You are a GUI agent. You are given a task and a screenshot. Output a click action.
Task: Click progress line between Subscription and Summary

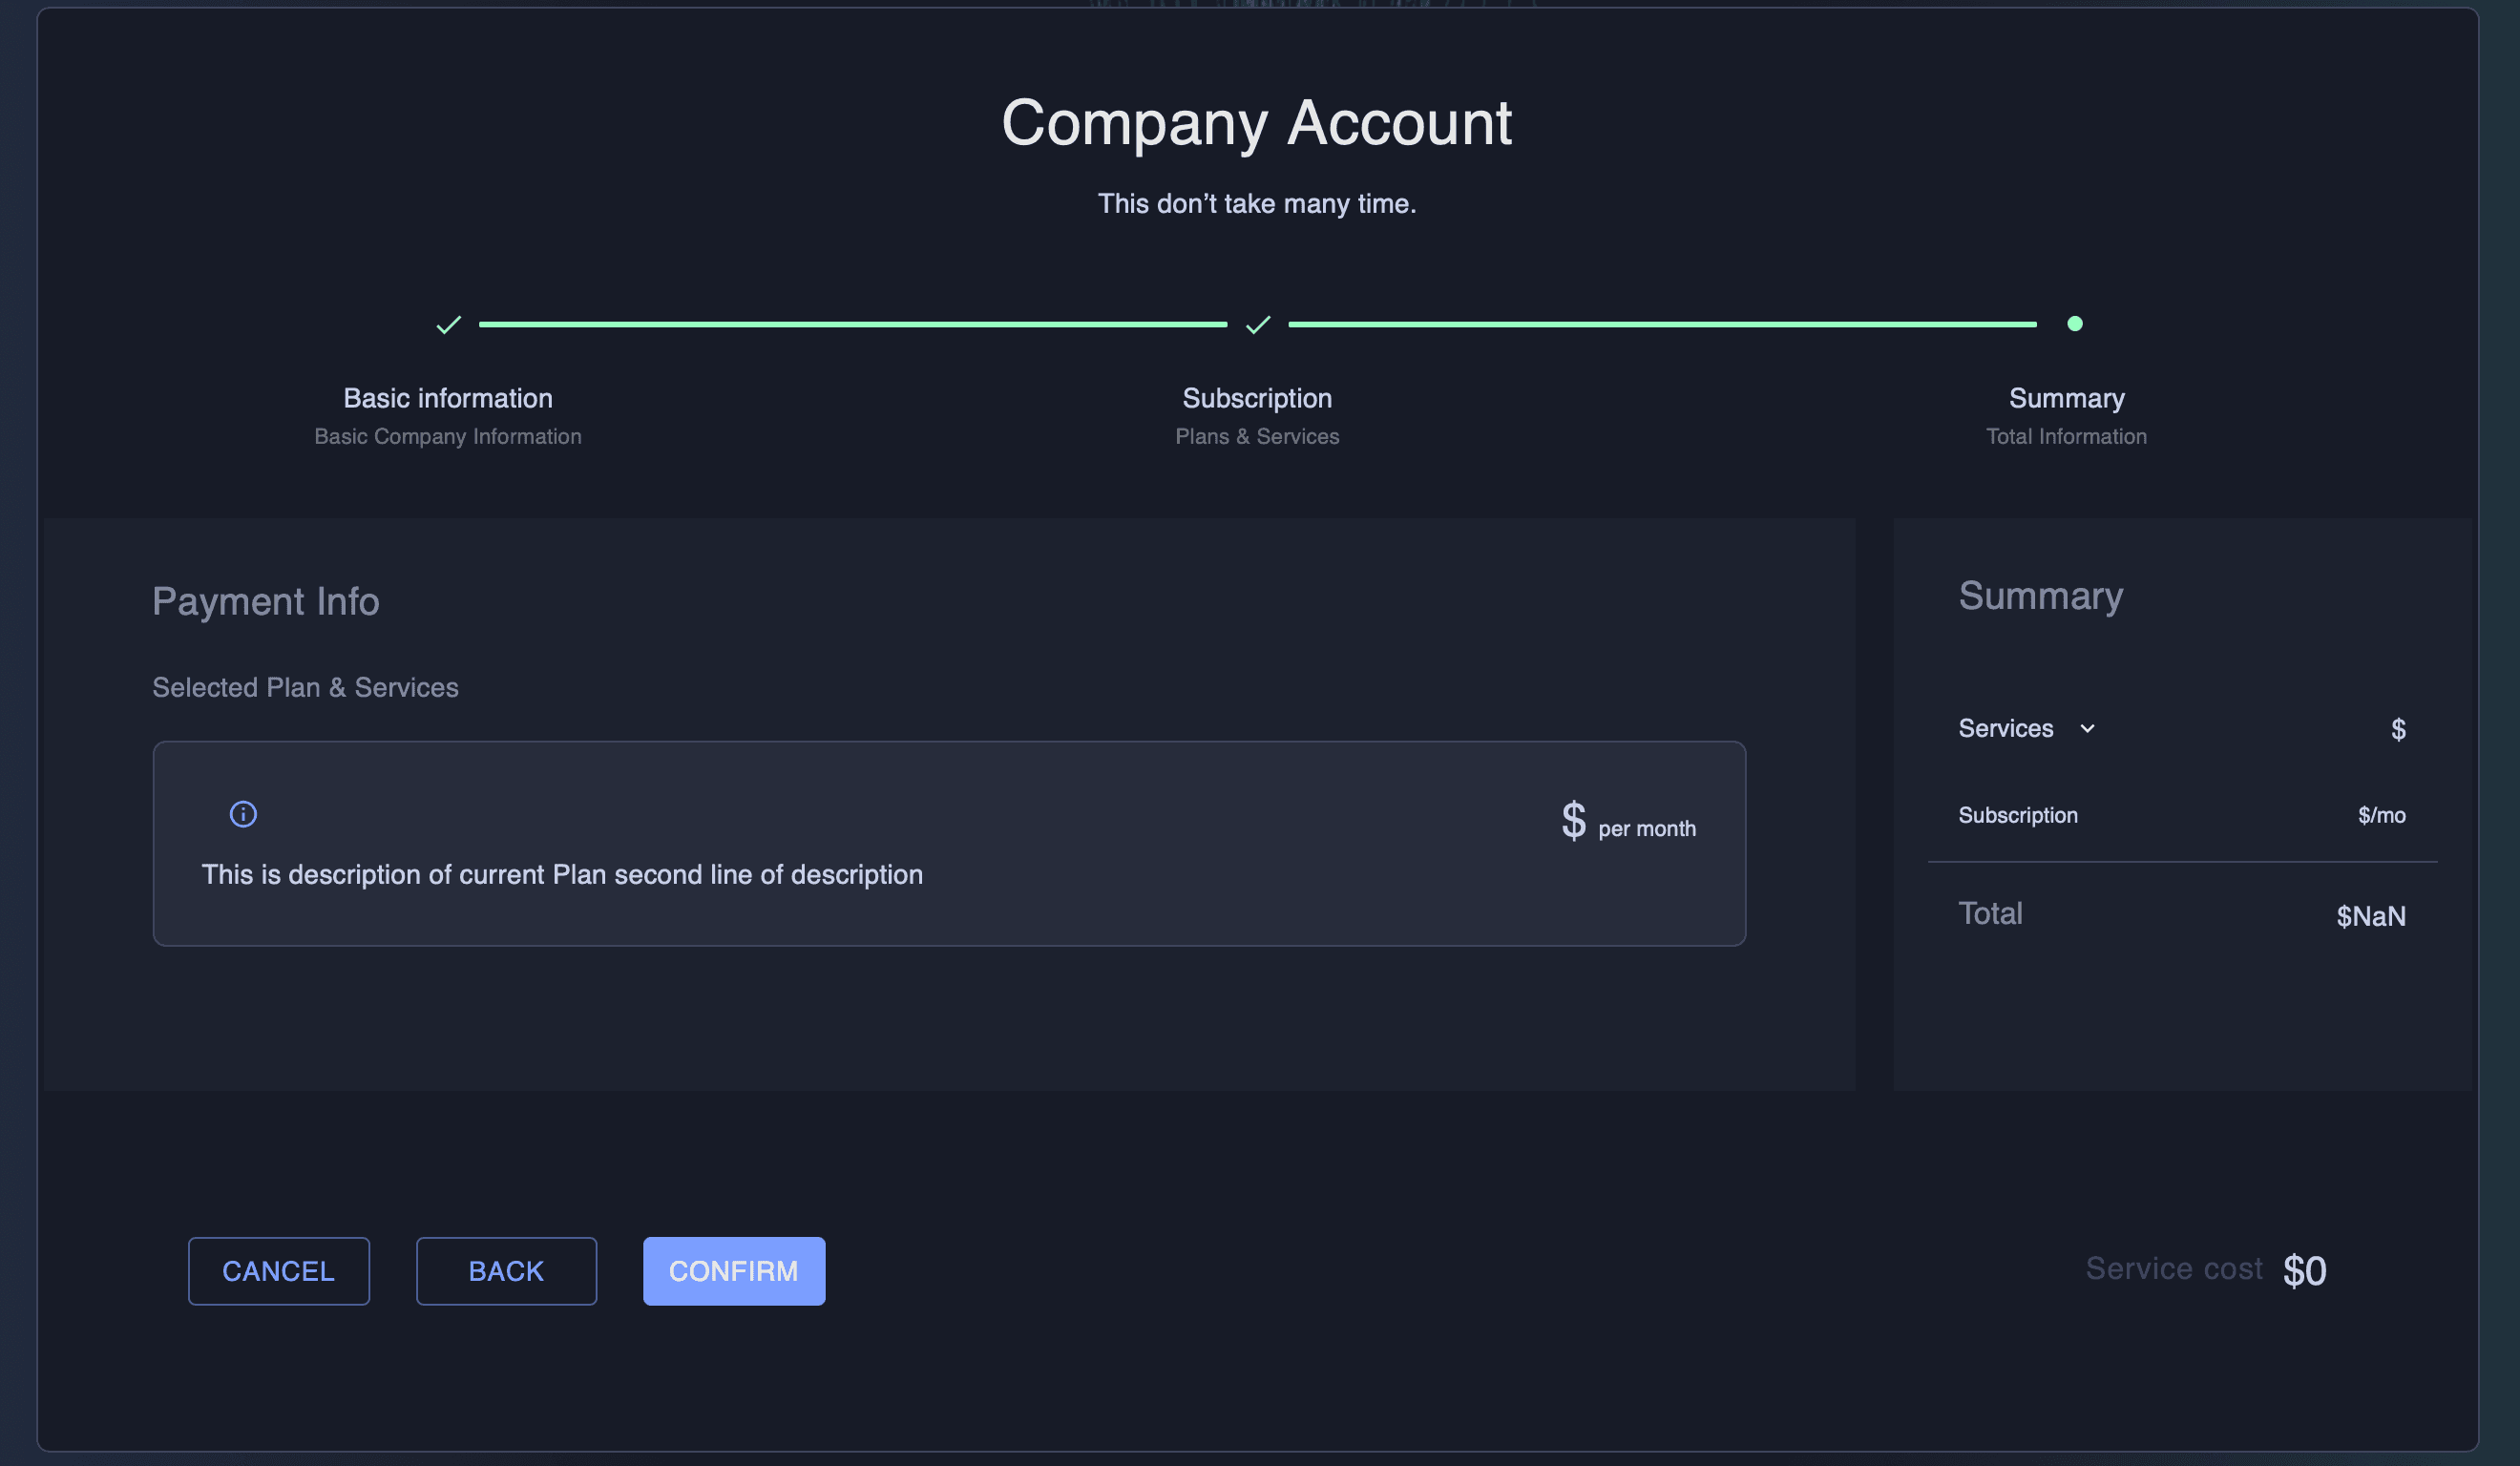(1661, 324)
